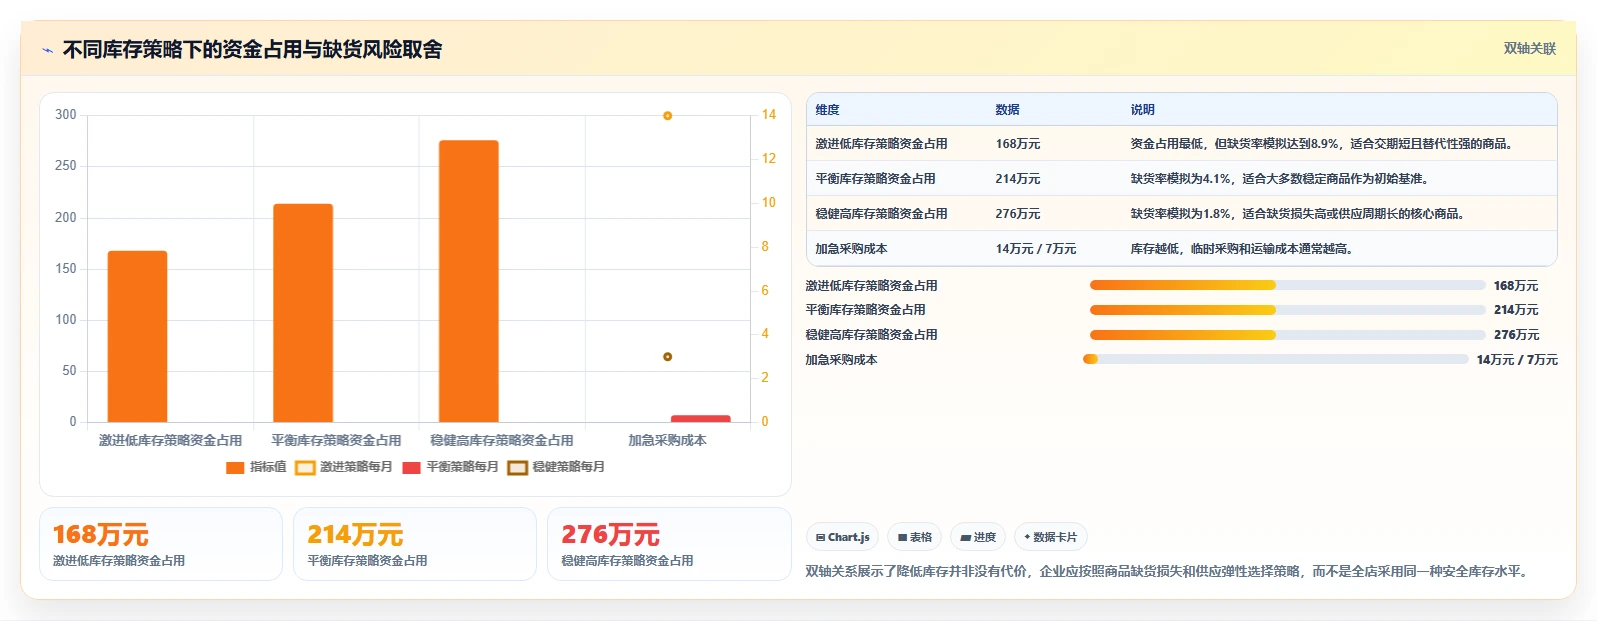
Task: Click the small red bar above 加急采购成本
Action: point(700,418)
